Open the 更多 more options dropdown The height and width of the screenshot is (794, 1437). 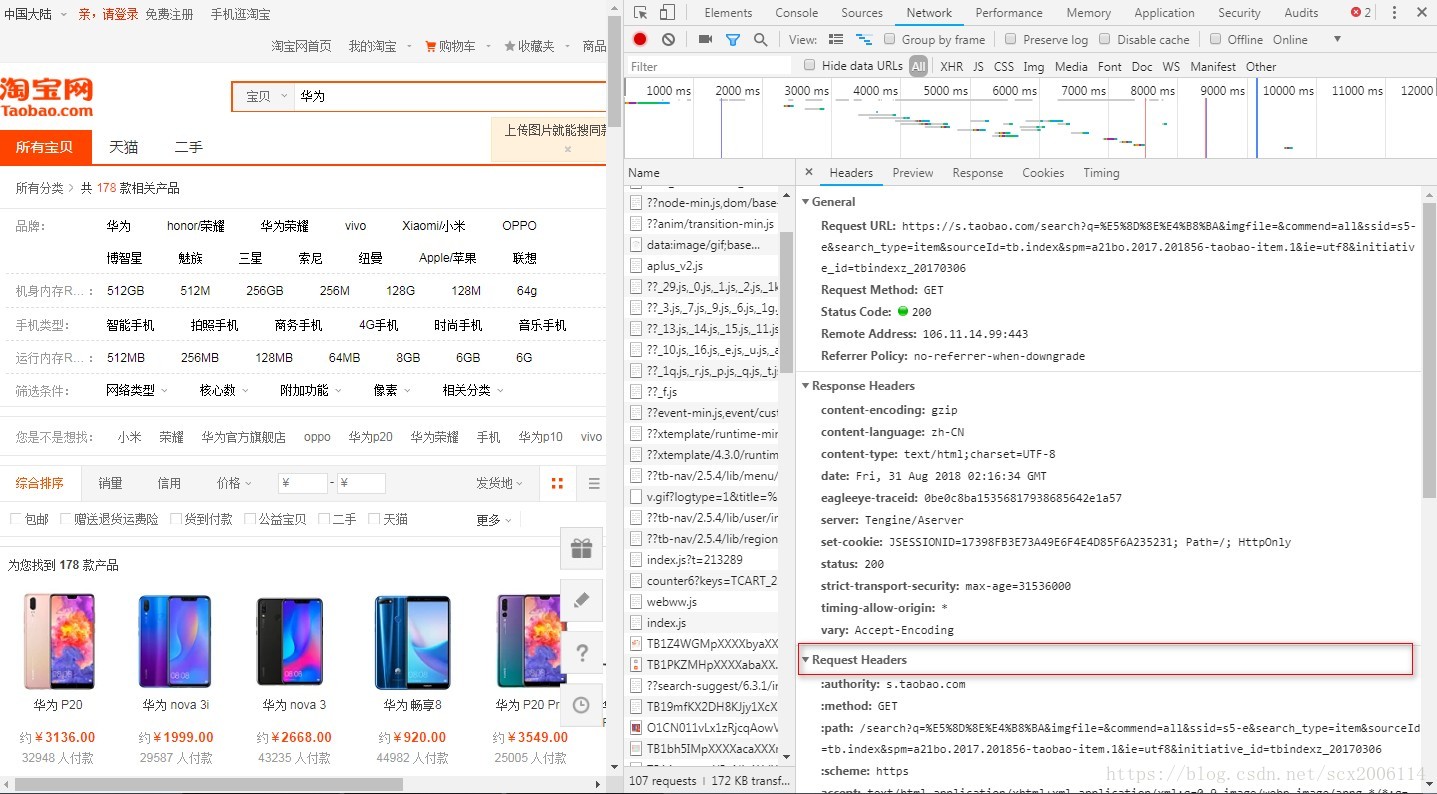click(x=494, y=520)
